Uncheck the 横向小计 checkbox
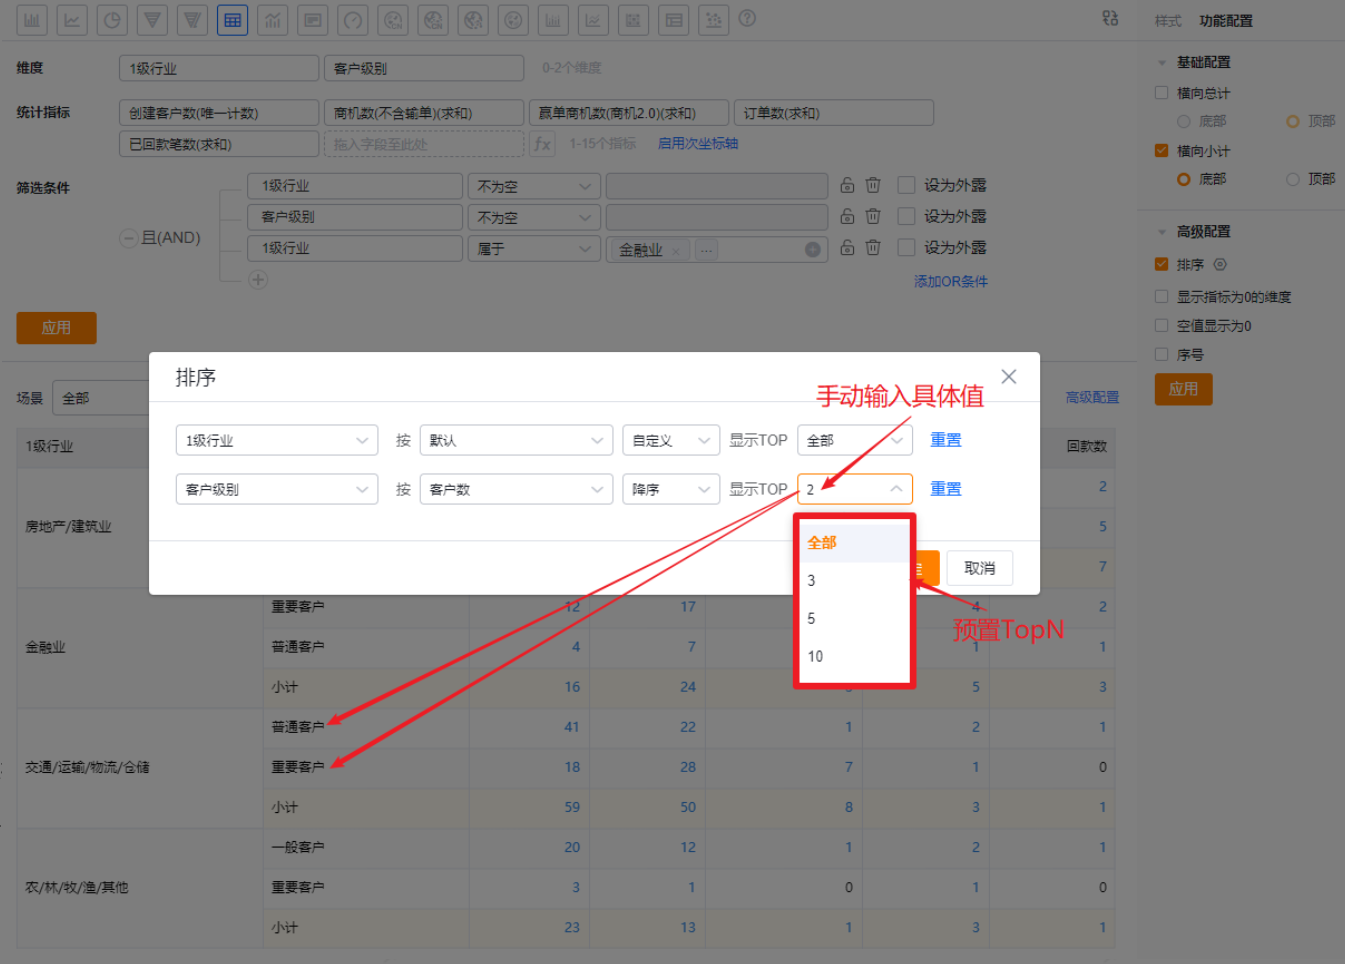 [x=1161, y=151]
